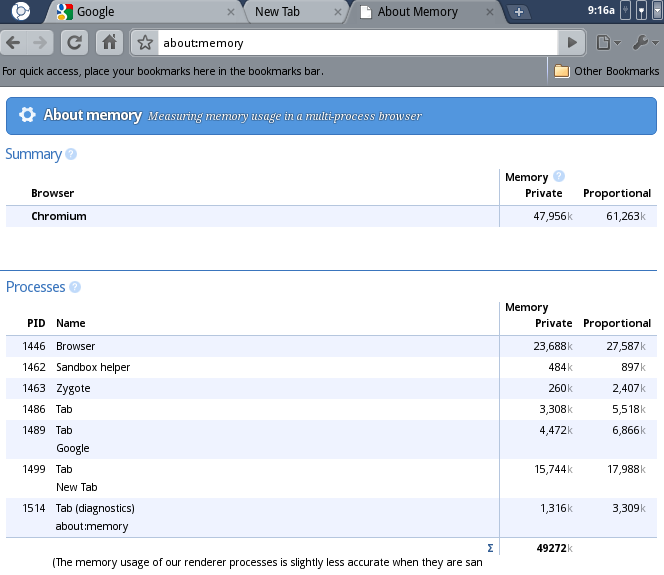Go forward with the forward arrow button

click(x=40, y=42)
